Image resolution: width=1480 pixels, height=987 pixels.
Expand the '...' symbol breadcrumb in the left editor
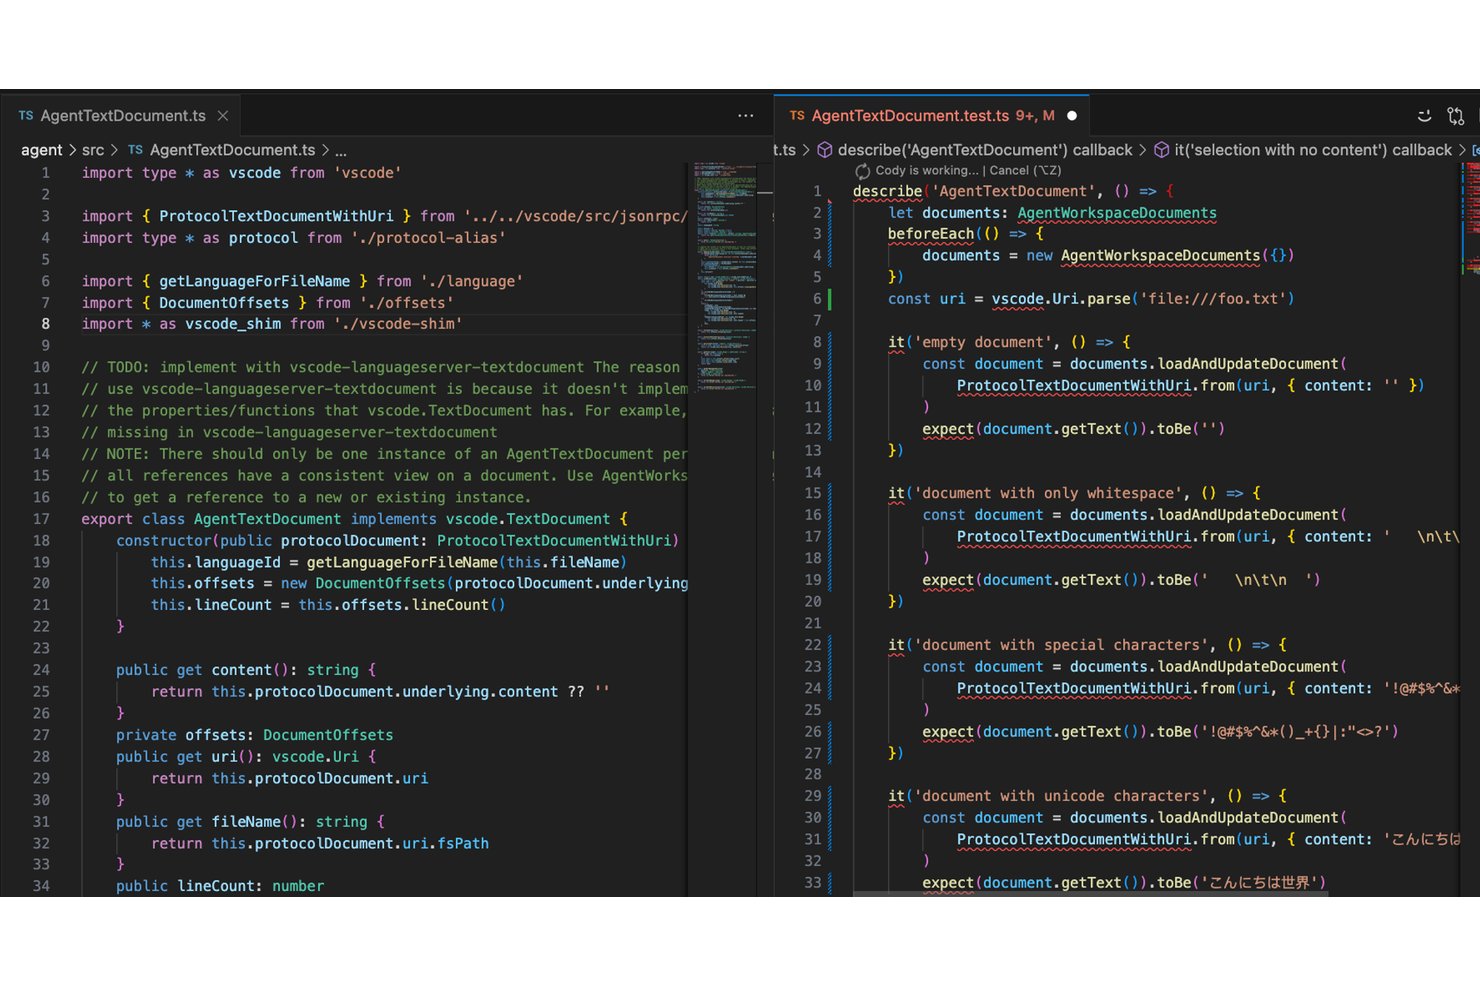click(x=341, y=151)
